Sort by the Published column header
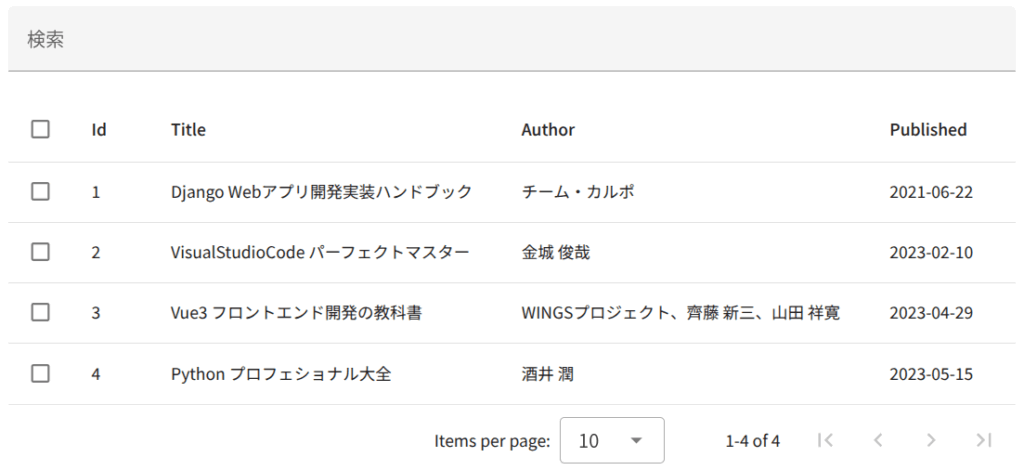The width and height of the screenshot is (1024, 470). coord(928,129)
